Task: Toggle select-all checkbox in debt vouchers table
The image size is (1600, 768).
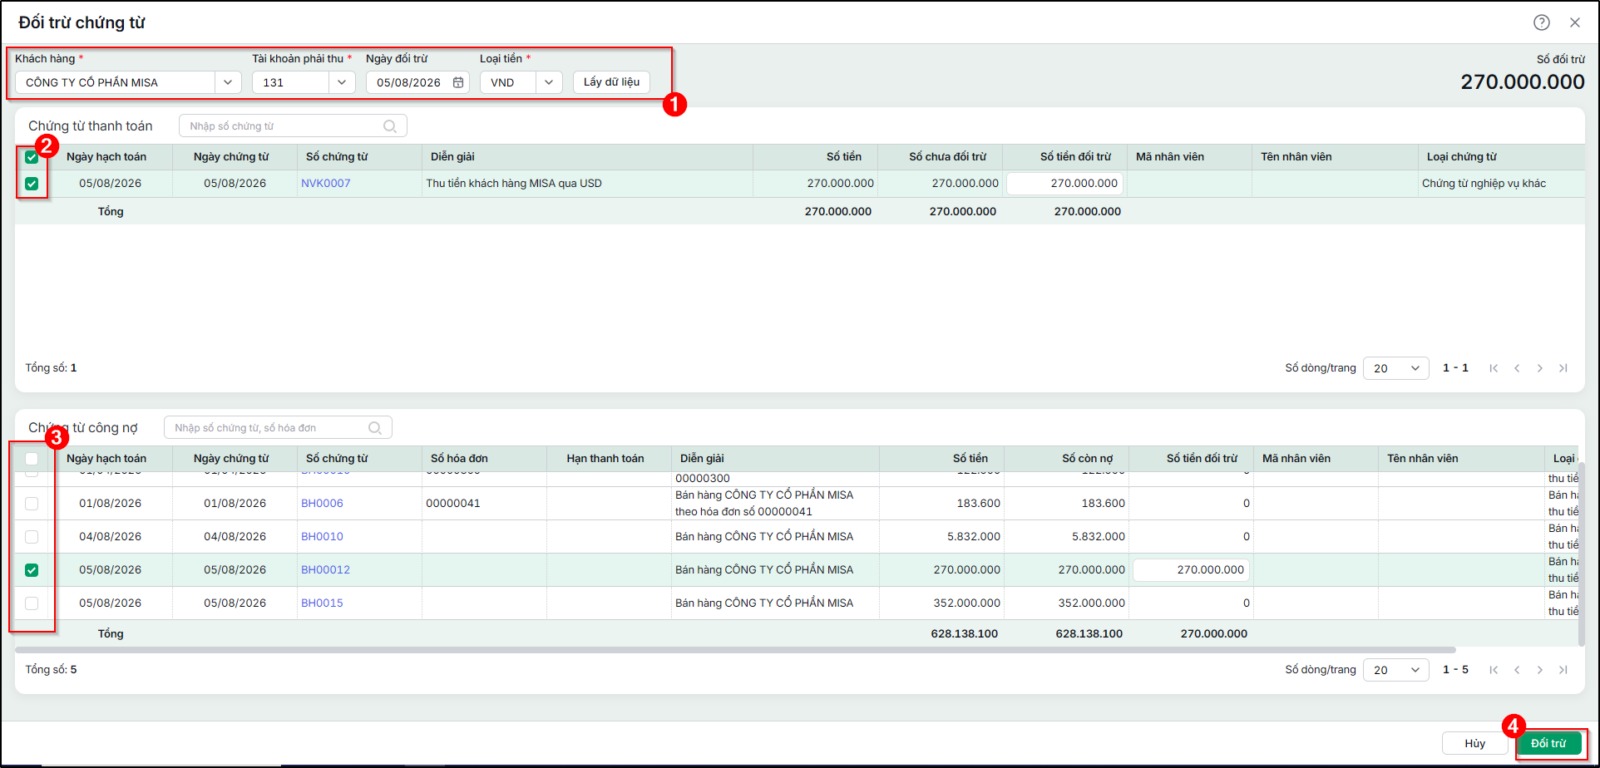Action: pos(32,459)
